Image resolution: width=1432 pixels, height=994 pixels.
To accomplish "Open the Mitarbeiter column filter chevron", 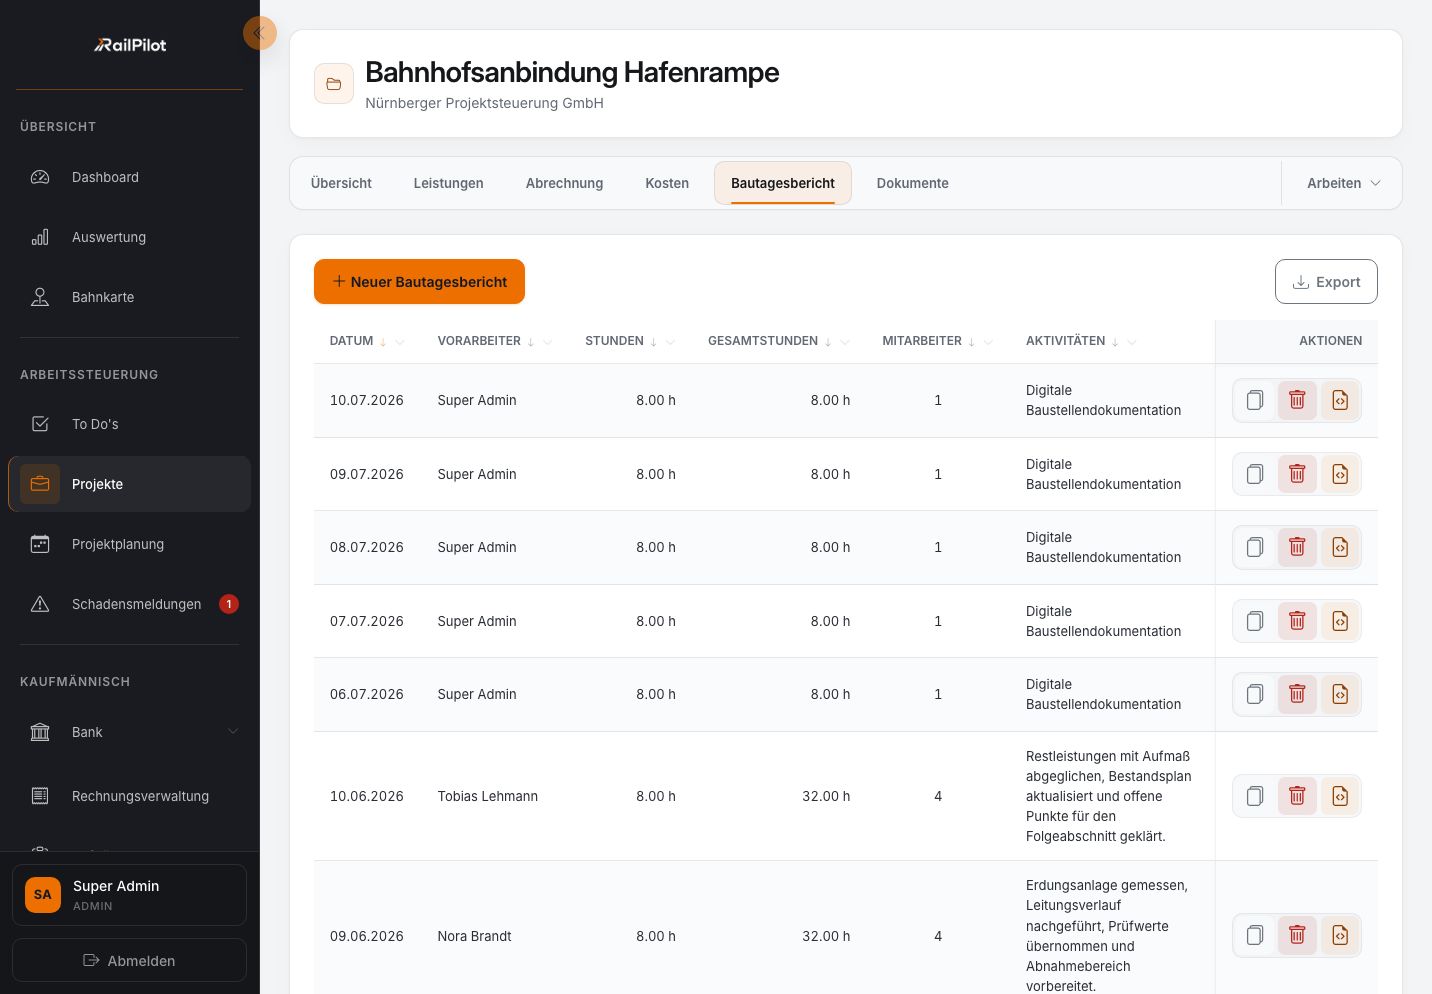I will 988,342.
